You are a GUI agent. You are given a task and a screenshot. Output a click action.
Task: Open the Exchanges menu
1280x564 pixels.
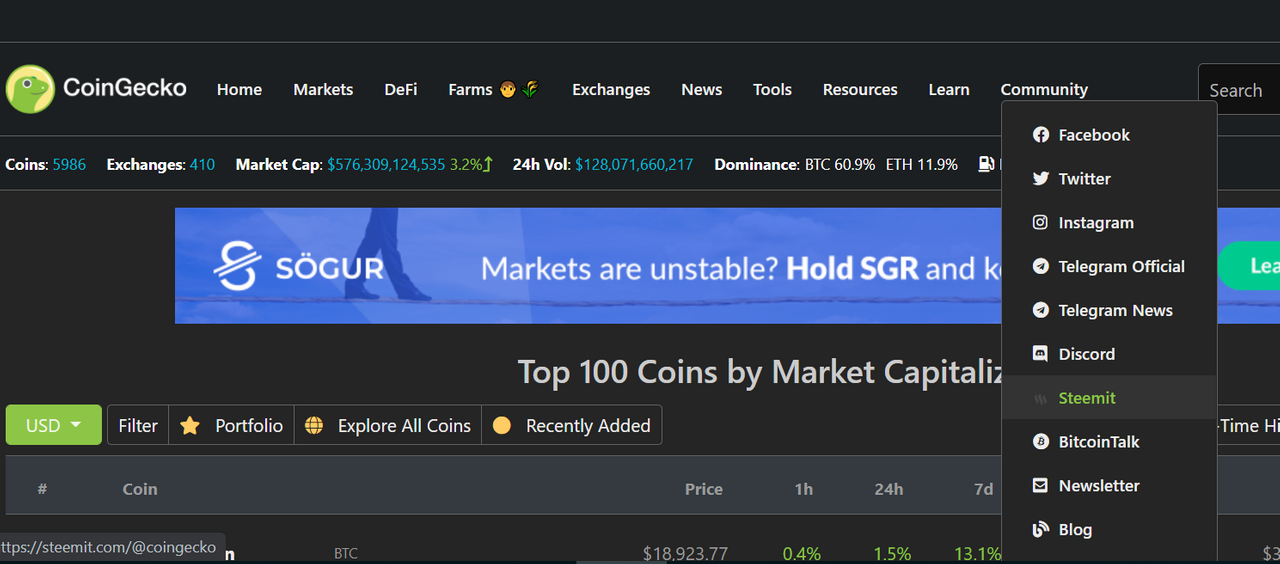point(611,90)
